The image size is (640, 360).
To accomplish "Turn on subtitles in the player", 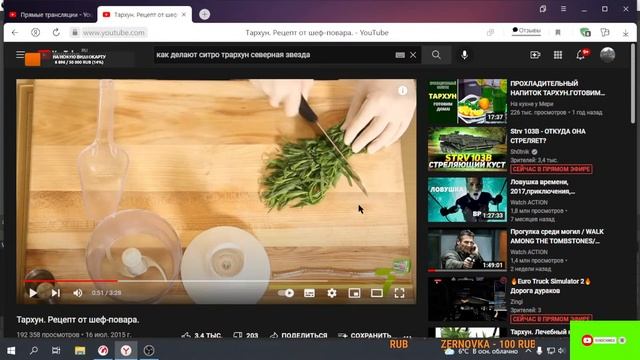I will [x=309, y=293].
